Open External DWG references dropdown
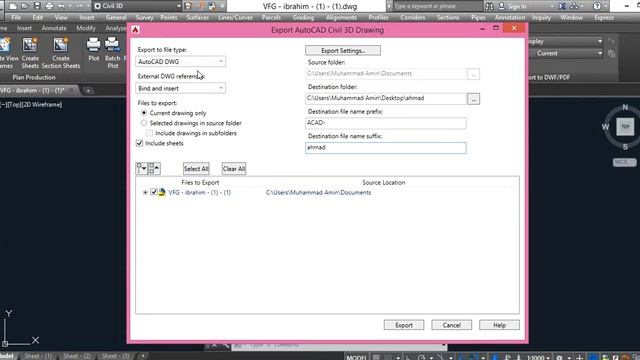The image size is (640, 360). 180,88
